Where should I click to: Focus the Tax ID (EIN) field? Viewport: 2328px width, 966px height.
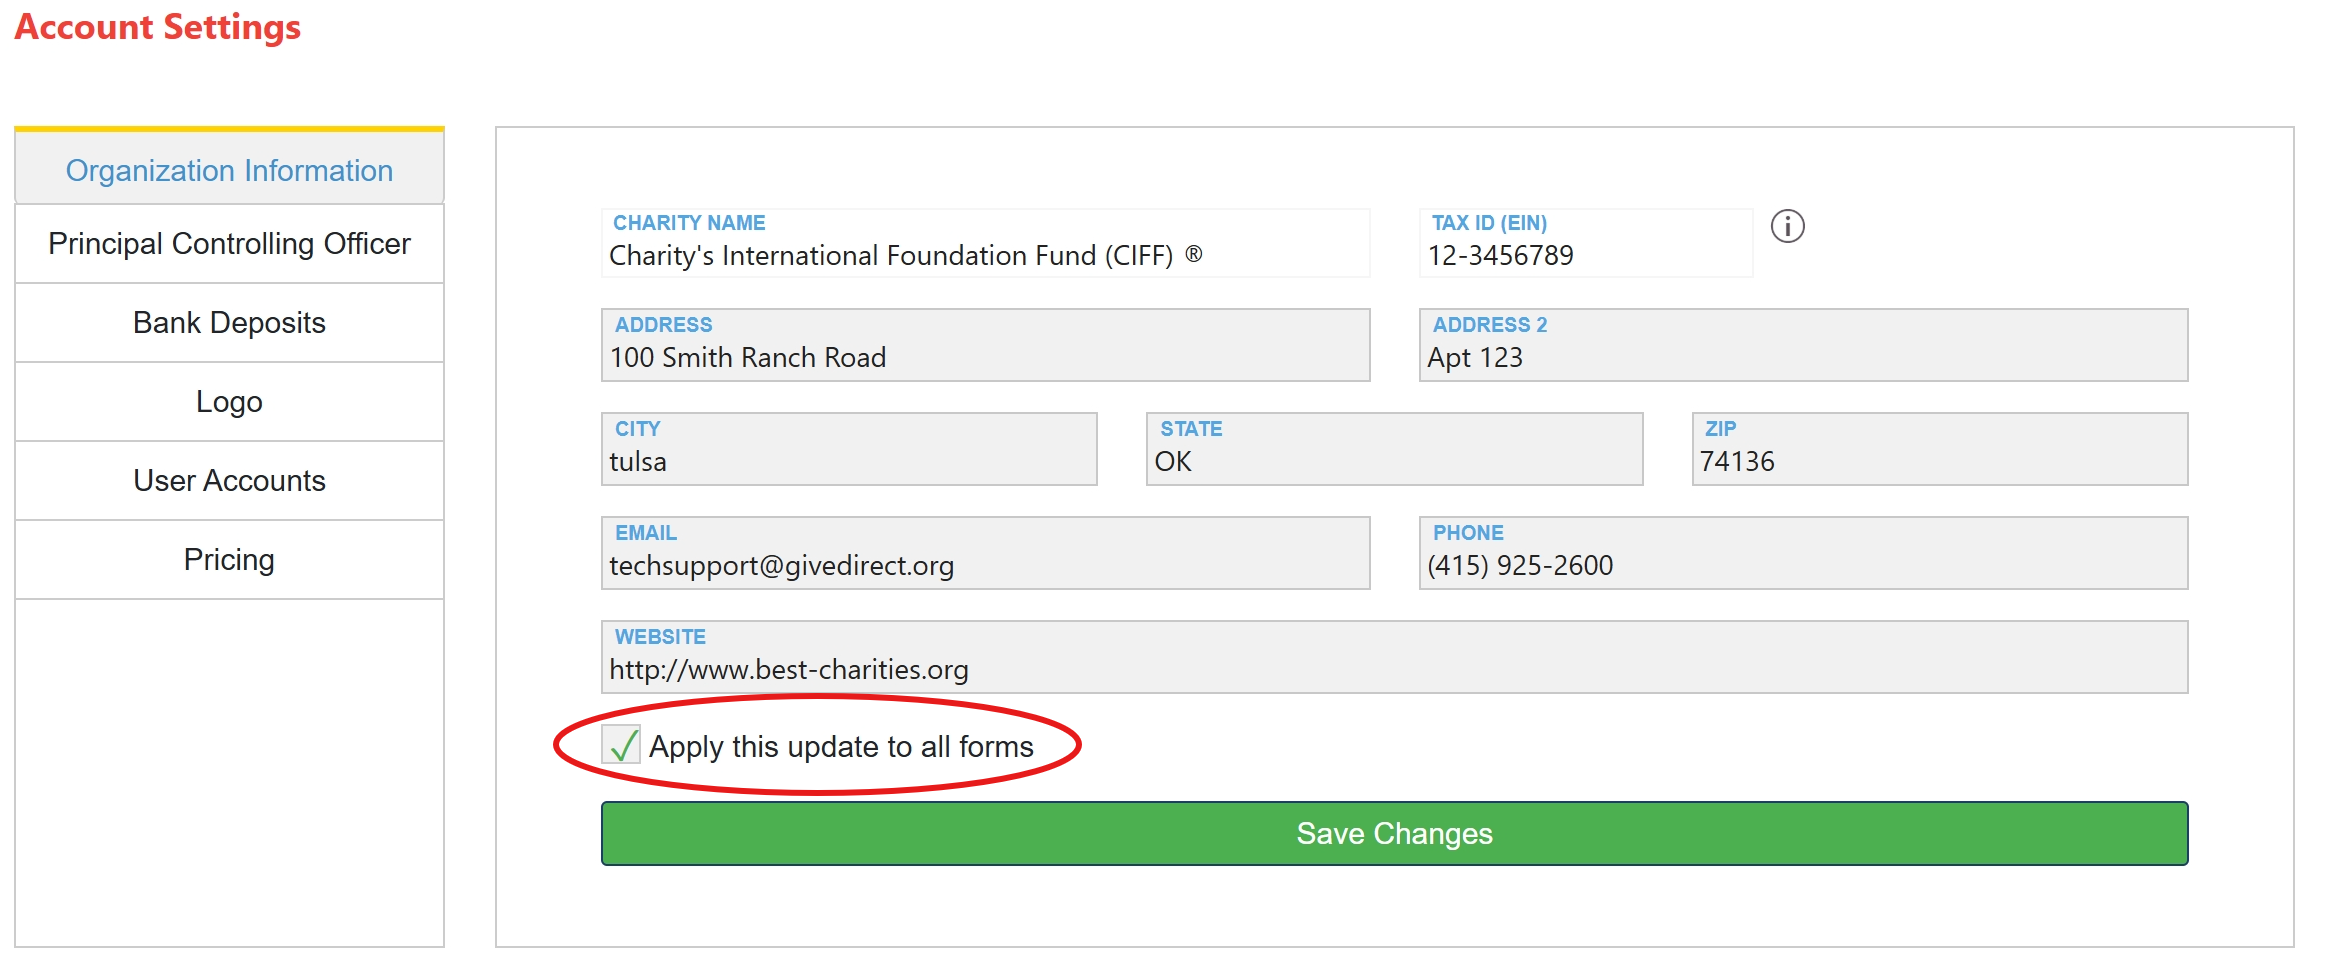[x=1585, y=243]
